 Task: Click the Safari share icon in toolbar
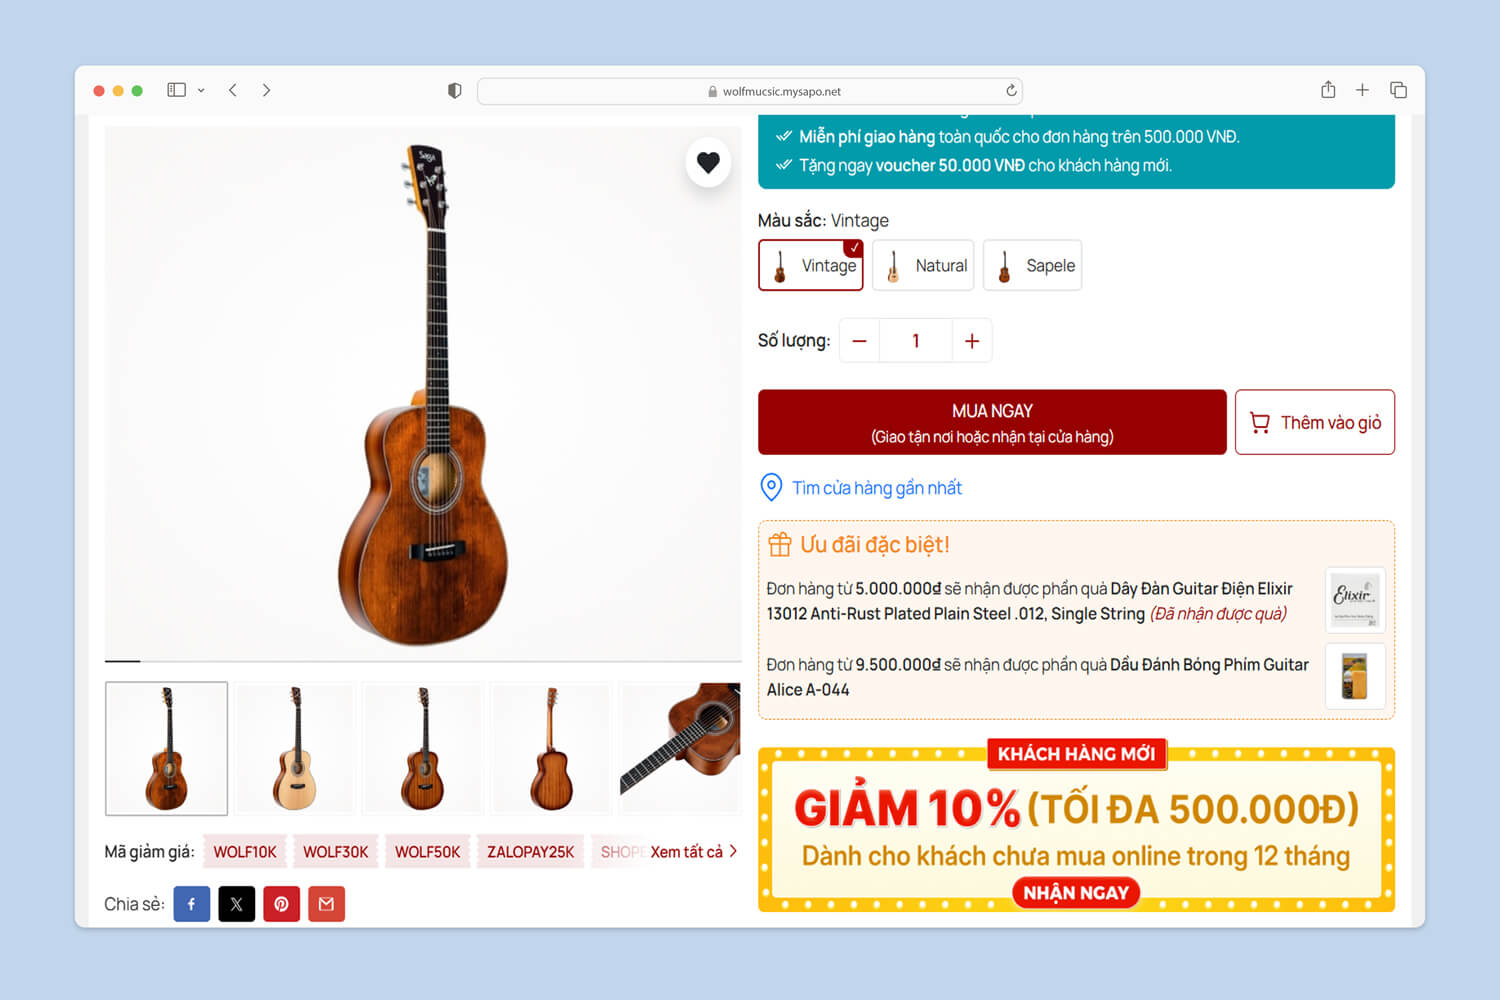coord(1328,90)
